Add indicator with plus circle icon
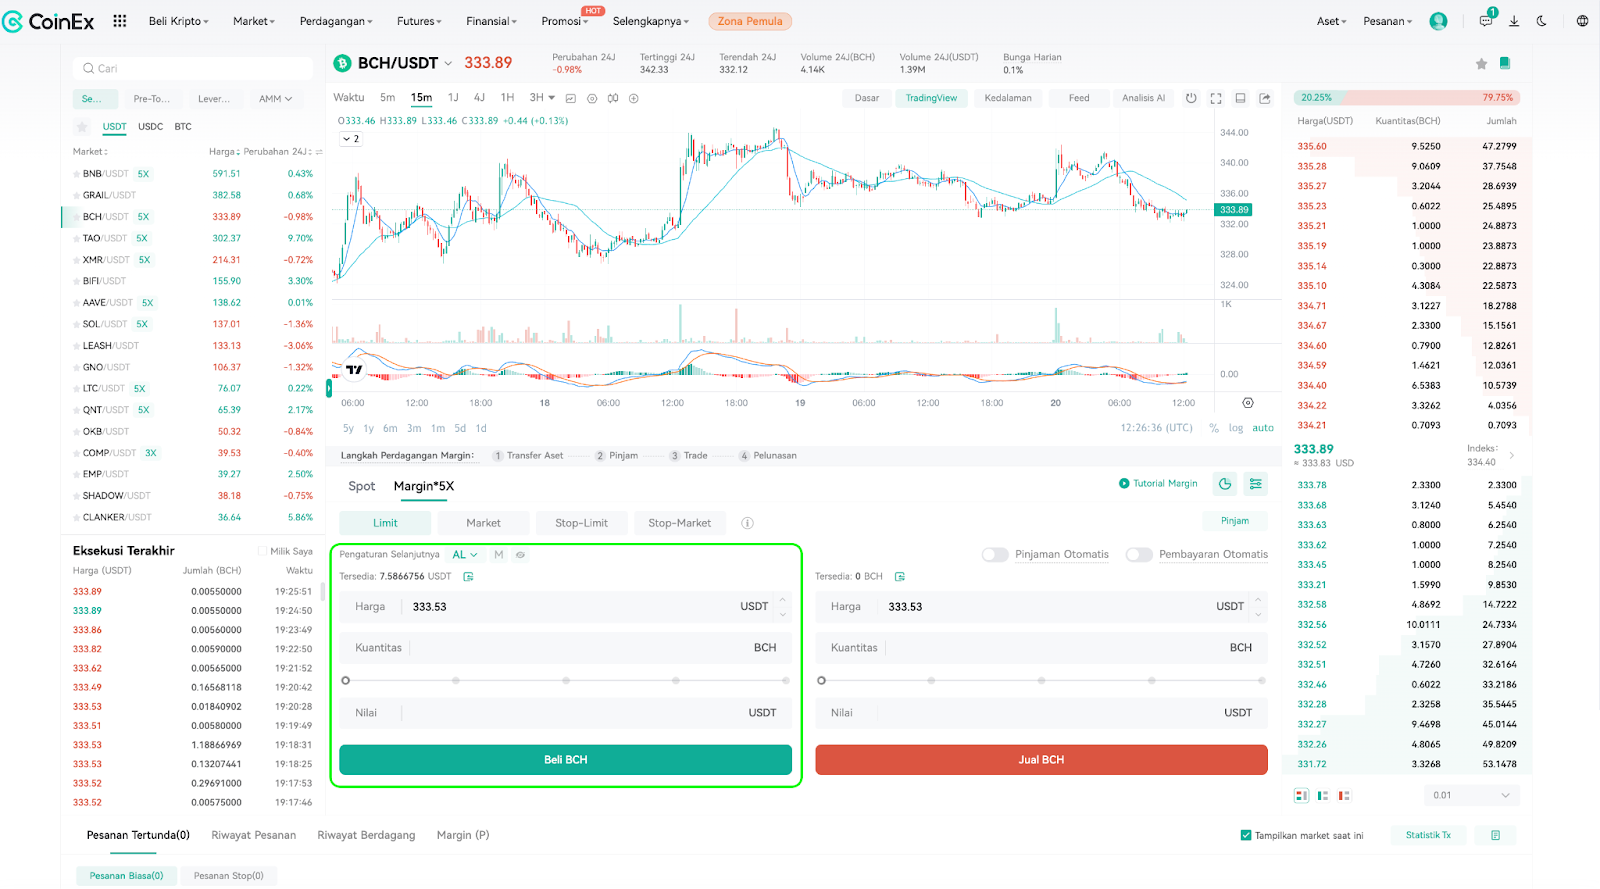Image resolution: width=1600 pixels, height=889 pixels. click(634, 98)
